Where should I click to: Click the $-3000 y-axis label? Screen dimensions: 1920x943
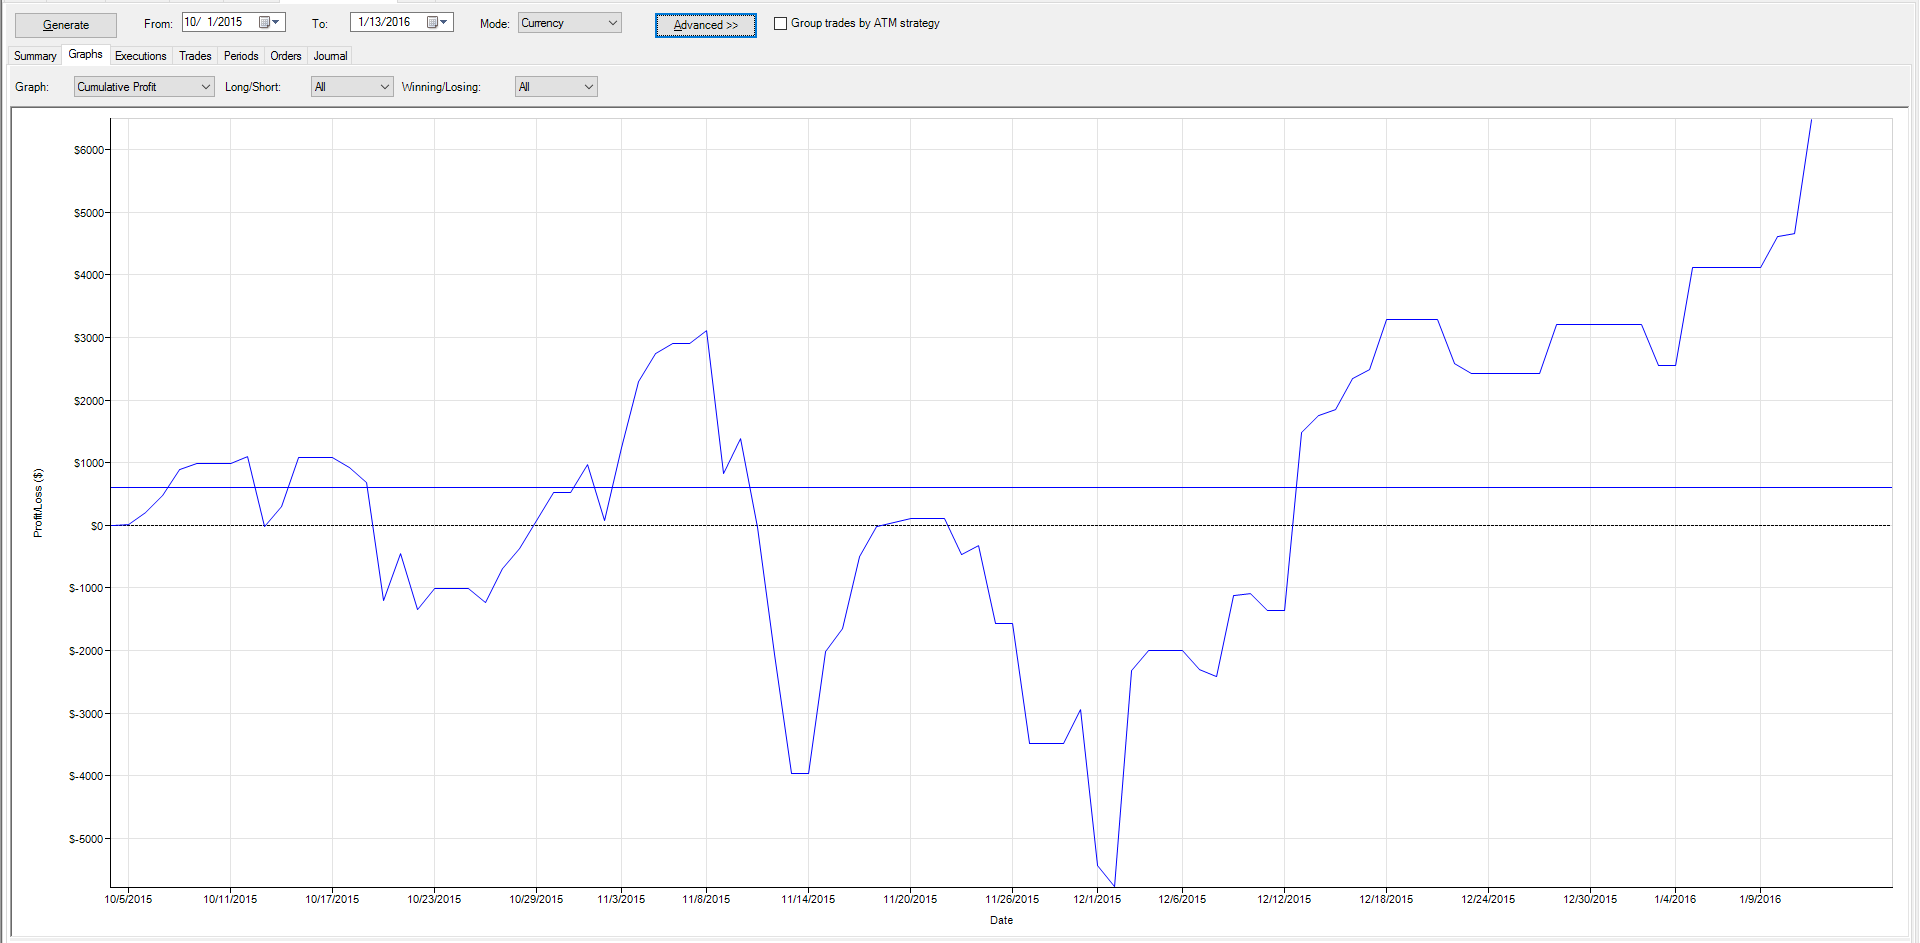(x=86, y=714)
